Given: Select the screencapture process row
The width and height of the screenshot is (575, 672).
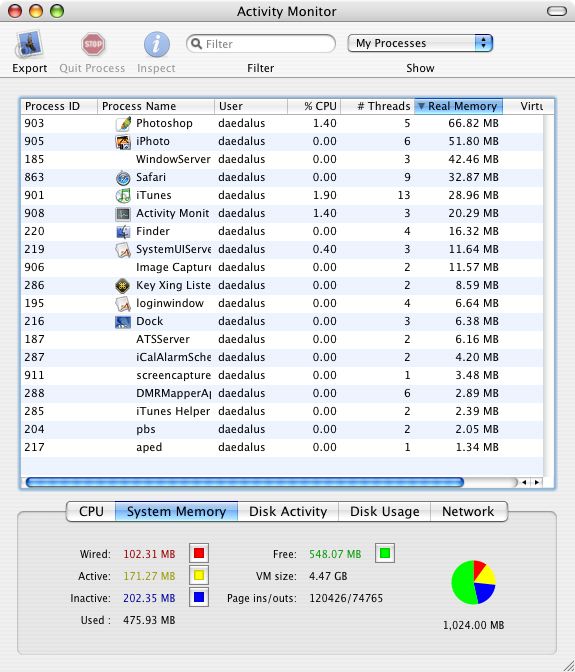Looking at the screenshot, I should point(282,375).
